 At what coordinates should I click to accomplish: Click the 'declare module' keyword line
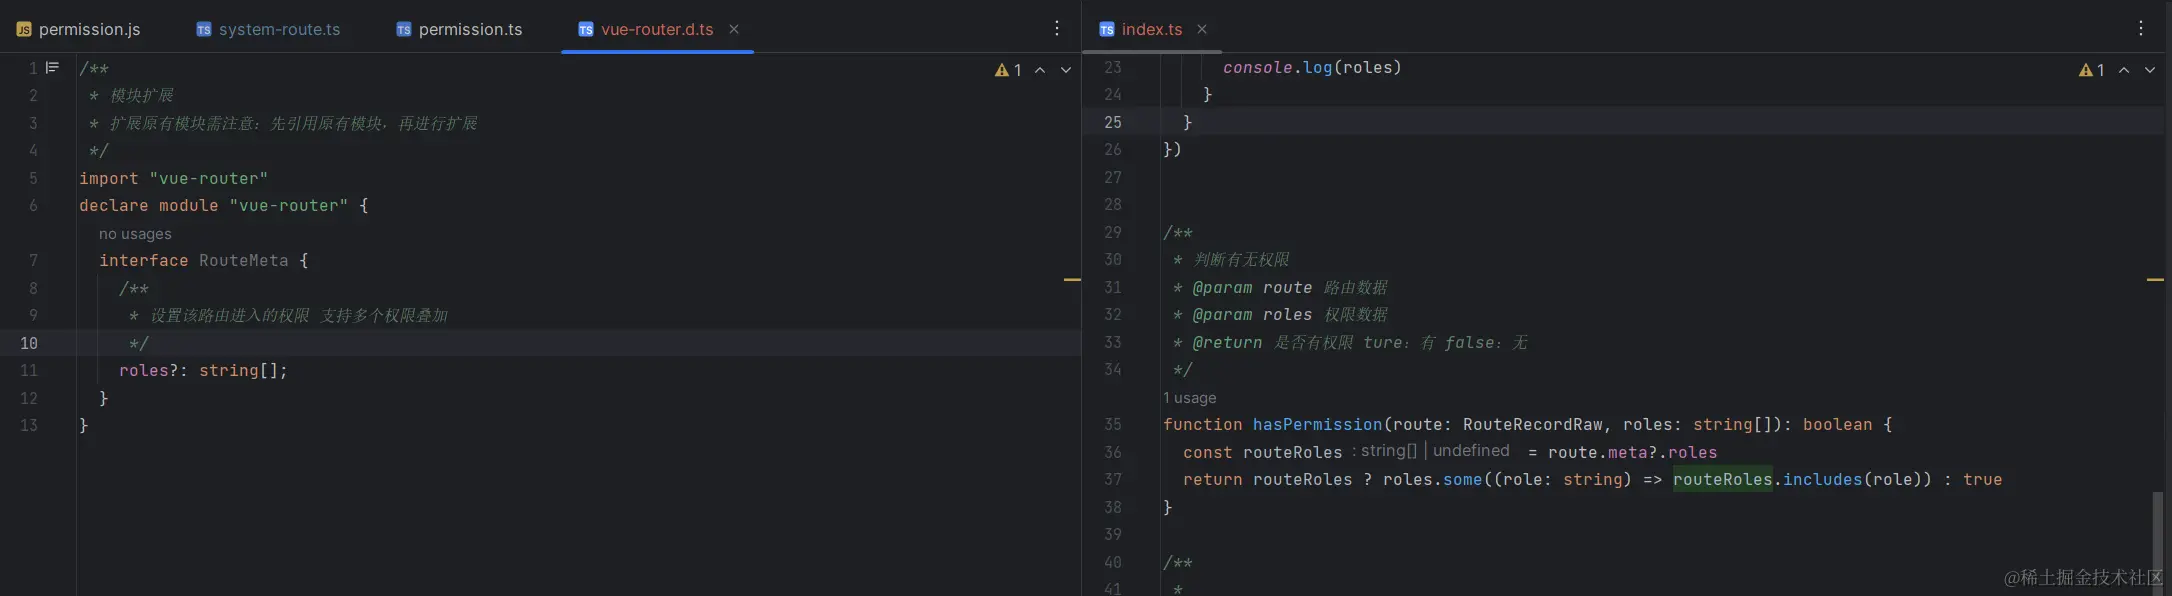tap(224, 206)
